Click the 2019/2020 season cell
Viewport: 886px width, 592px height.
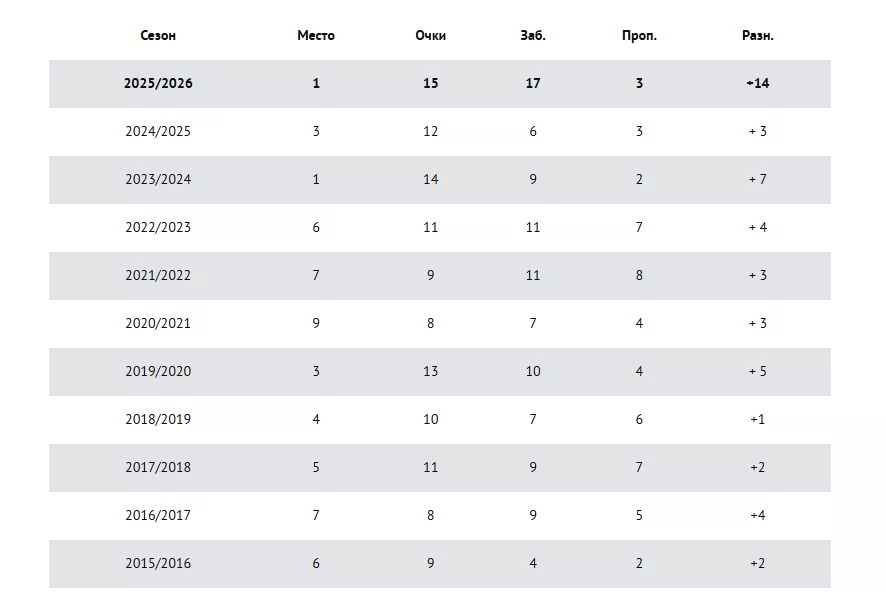click(158, 371)
